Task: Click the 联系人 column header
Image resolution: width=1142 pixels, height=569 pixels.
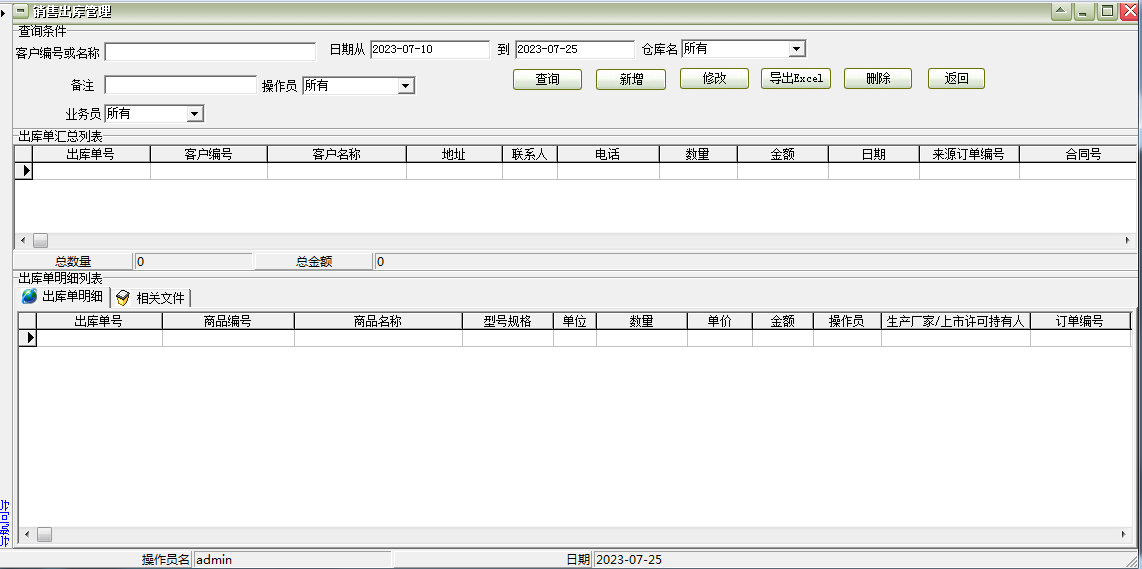Action: 529,154
